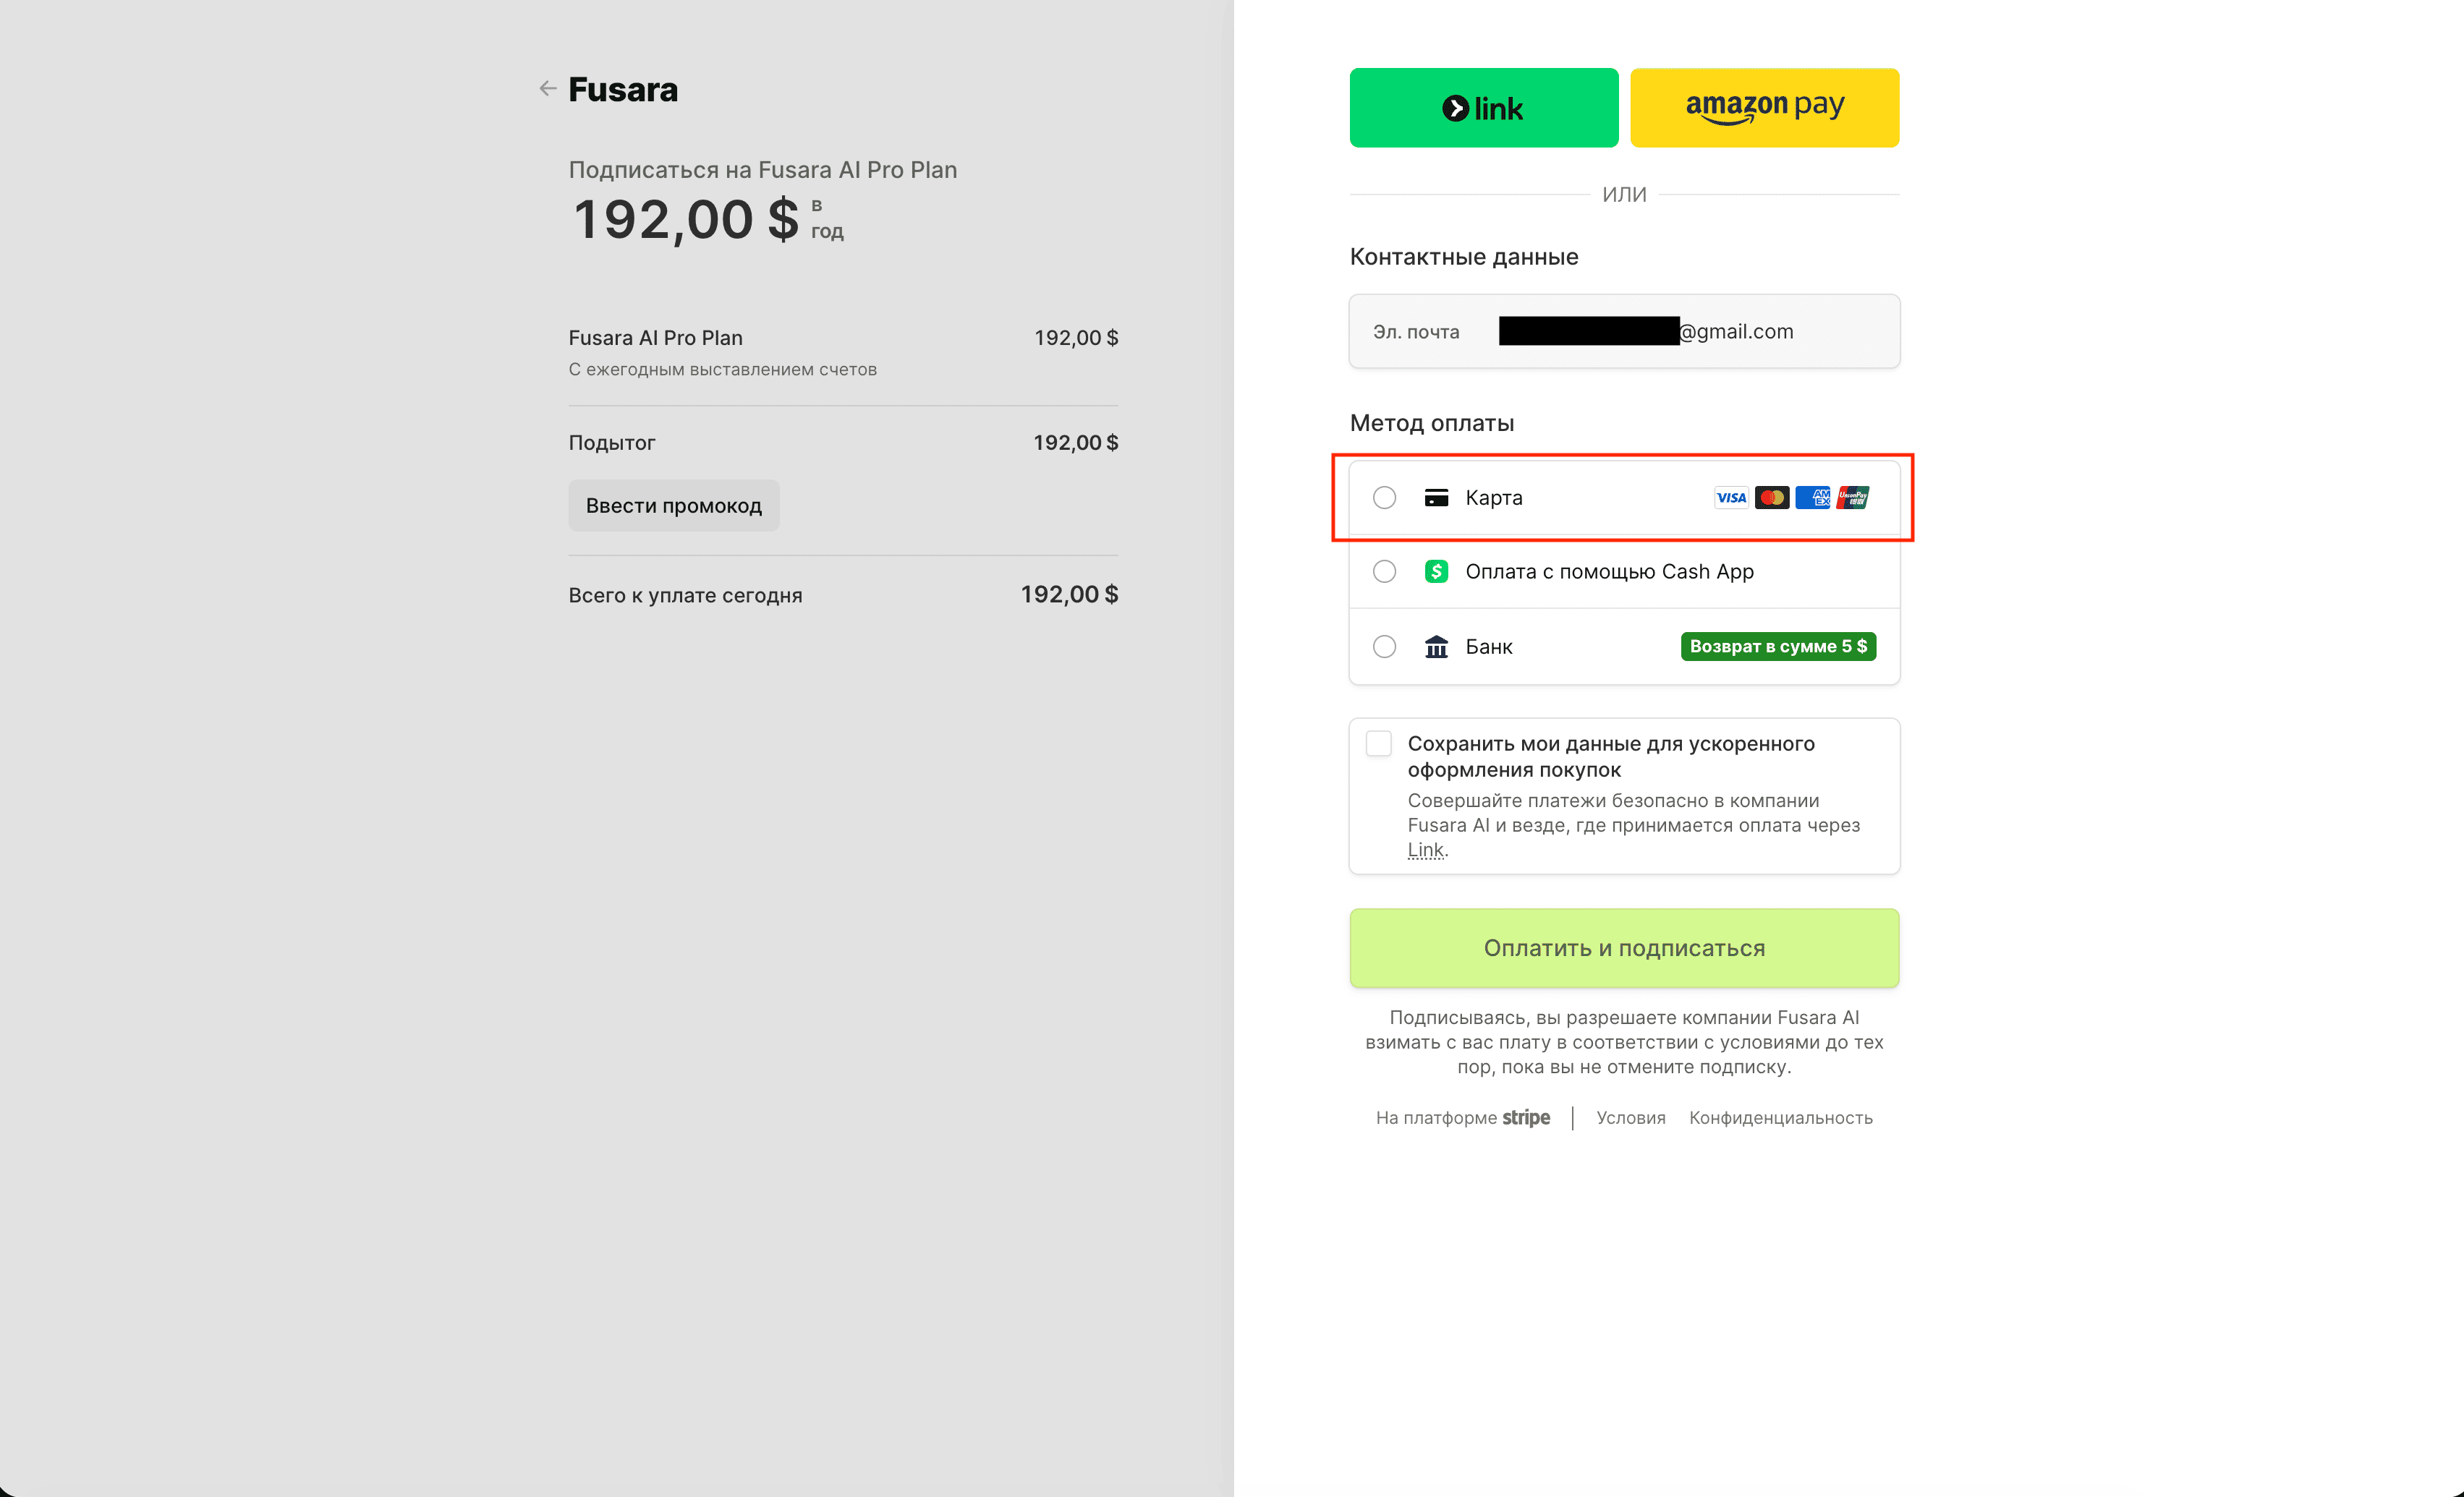
Task: Click the credit card icon beside Карта
Action: tap(1436, 497)
